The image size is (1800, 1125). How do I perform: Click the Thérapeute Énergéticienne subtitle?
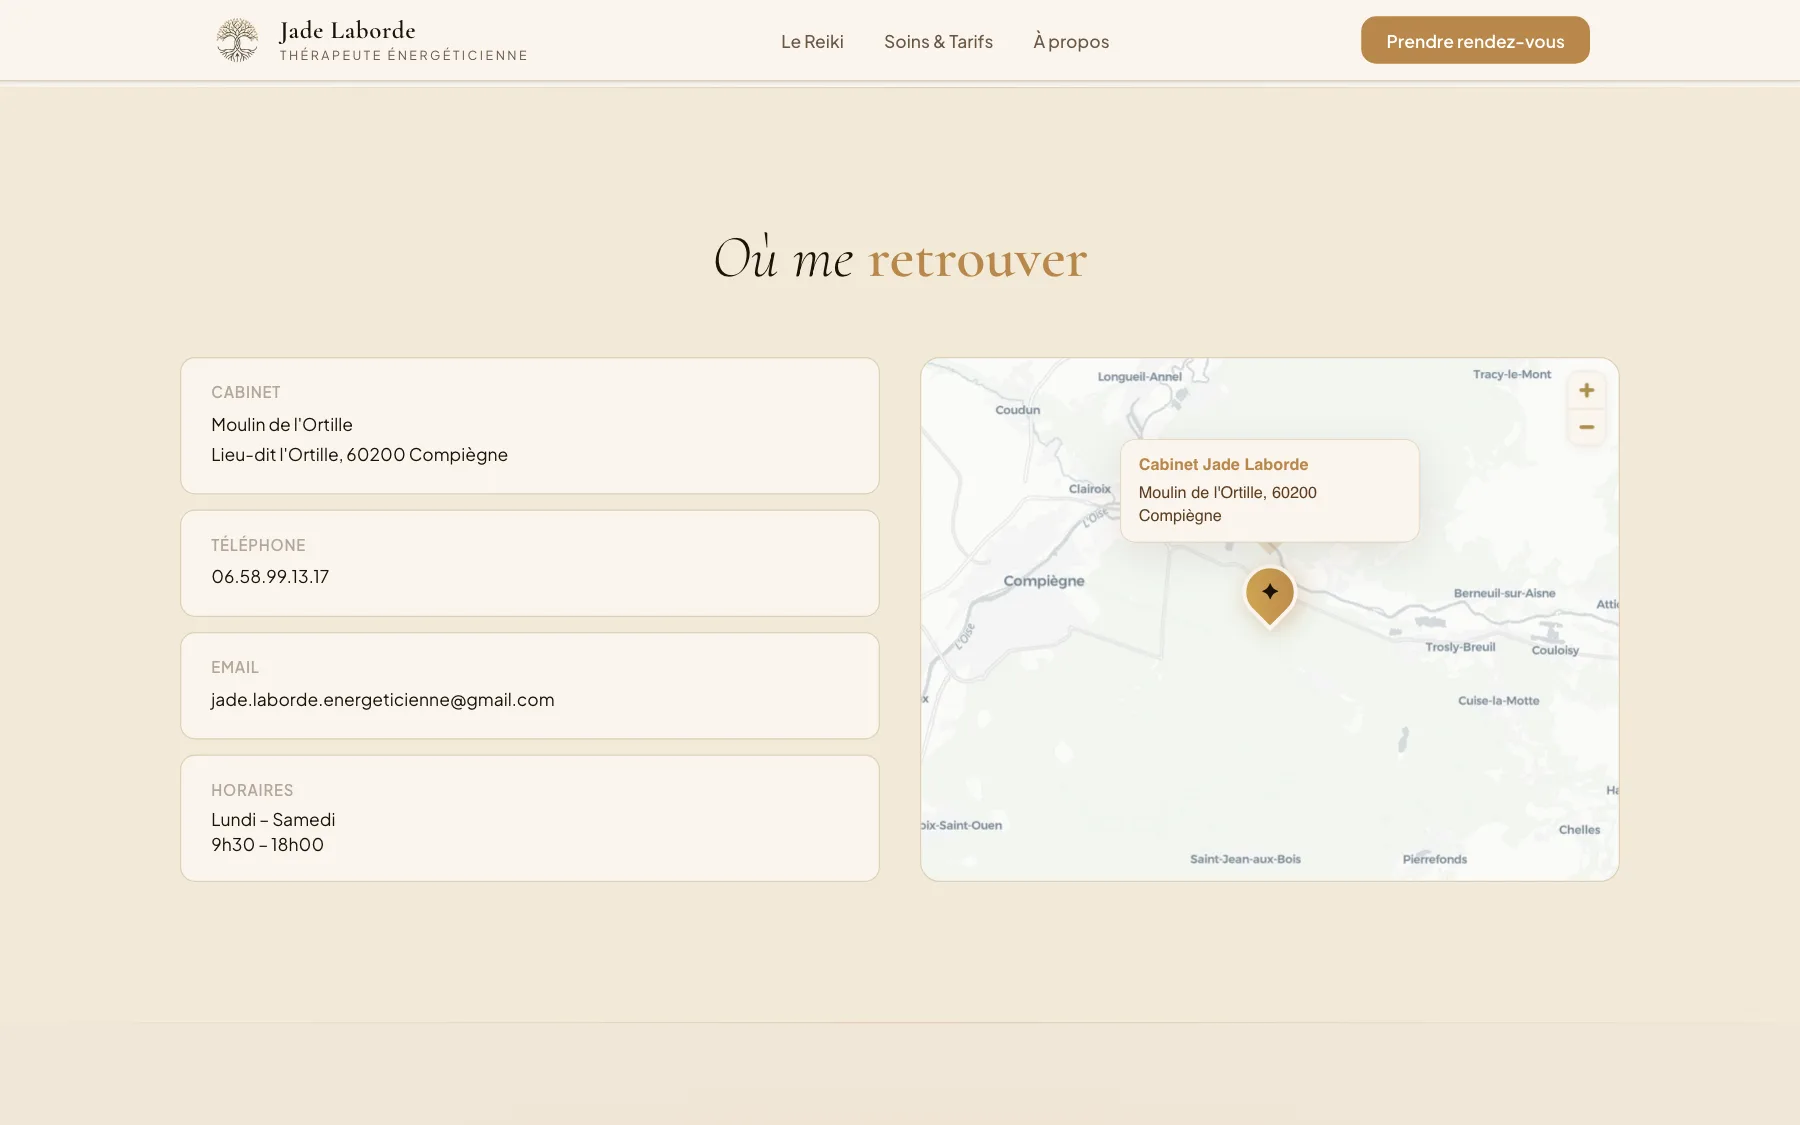point(403,55)
